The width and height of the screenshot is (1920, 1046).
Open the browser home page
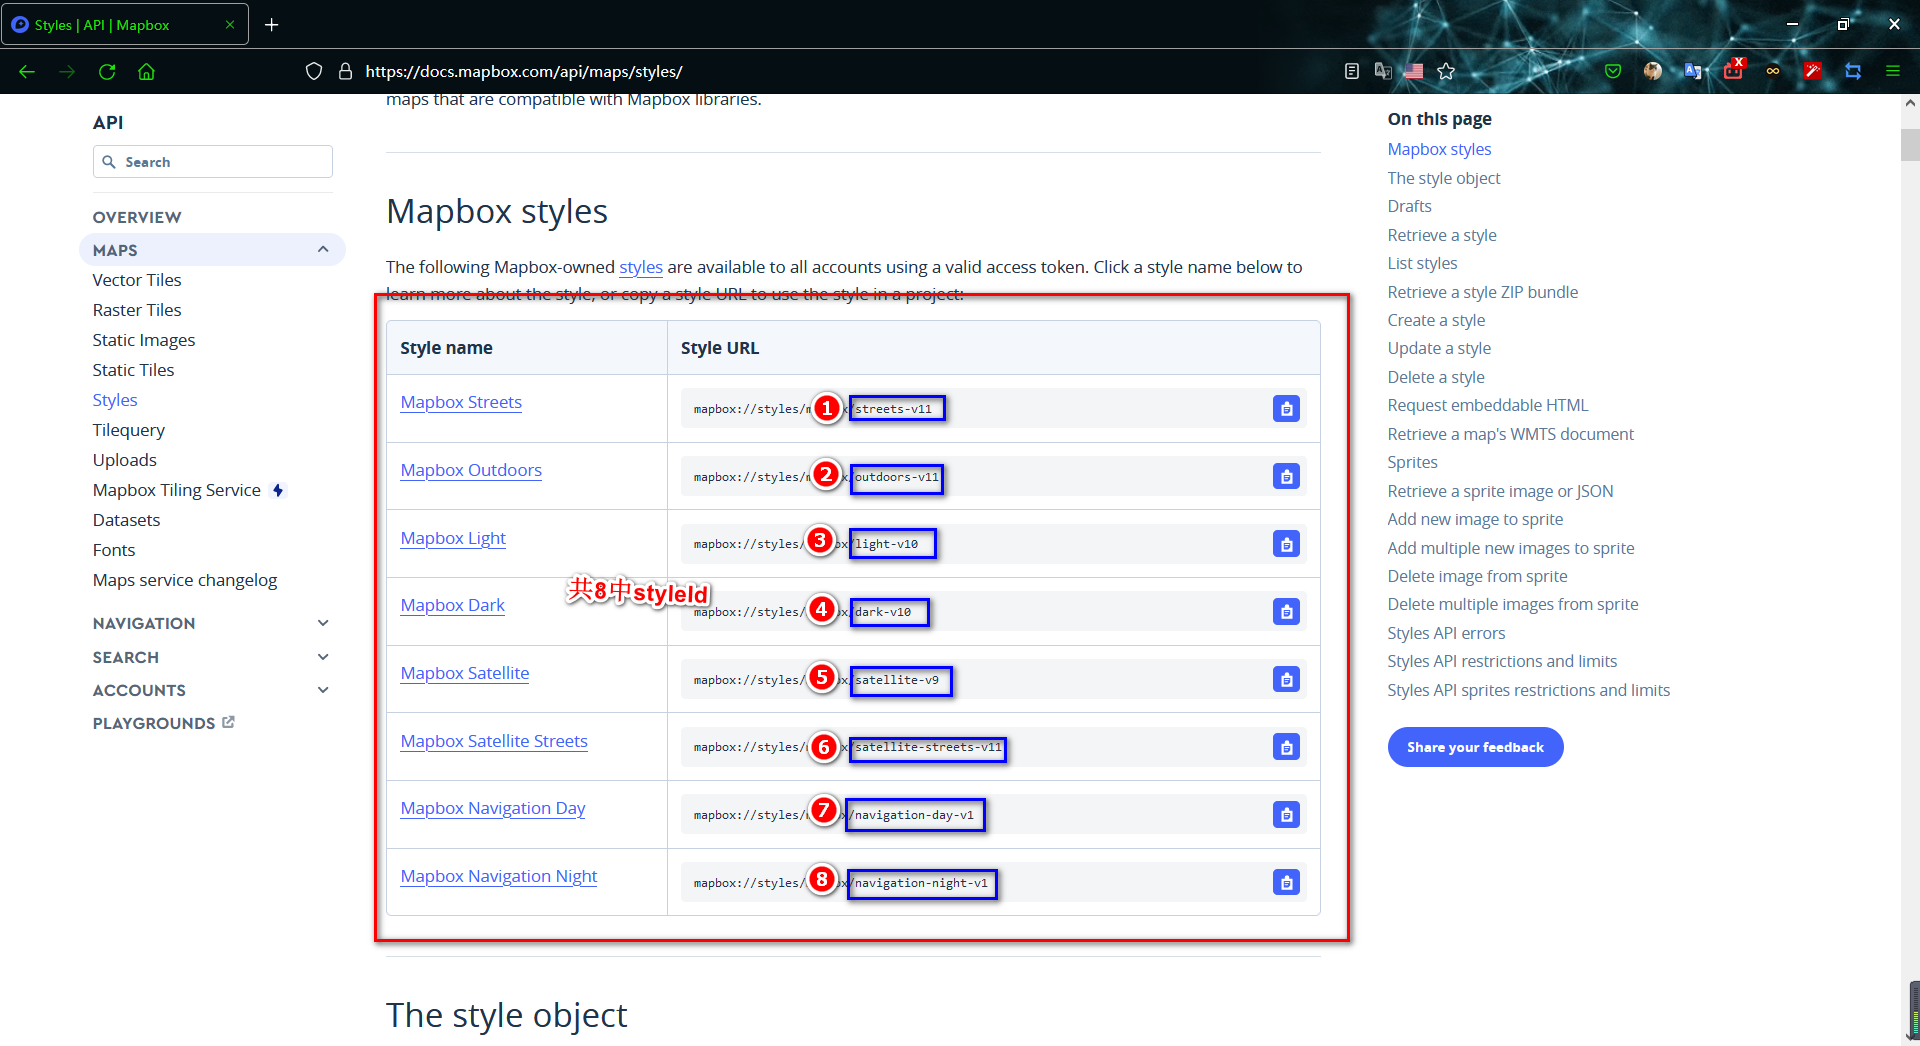coord(146,71)
